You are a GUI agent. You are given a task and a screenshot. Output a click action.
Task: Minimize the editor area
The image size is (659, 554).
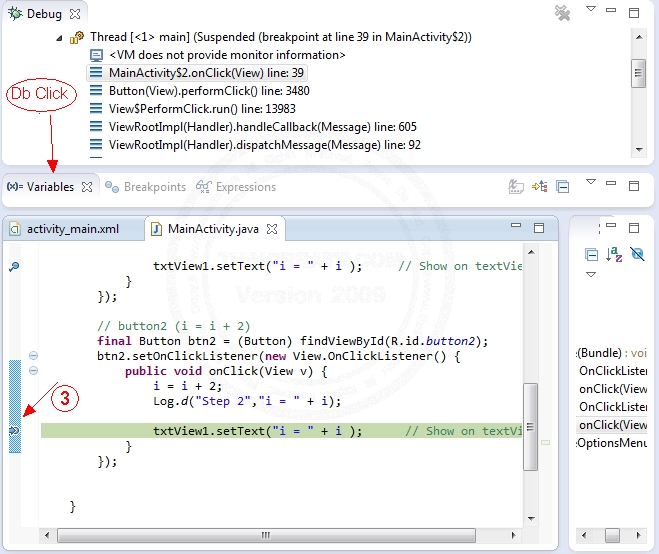pyautogui.click(x=516, y=225)
